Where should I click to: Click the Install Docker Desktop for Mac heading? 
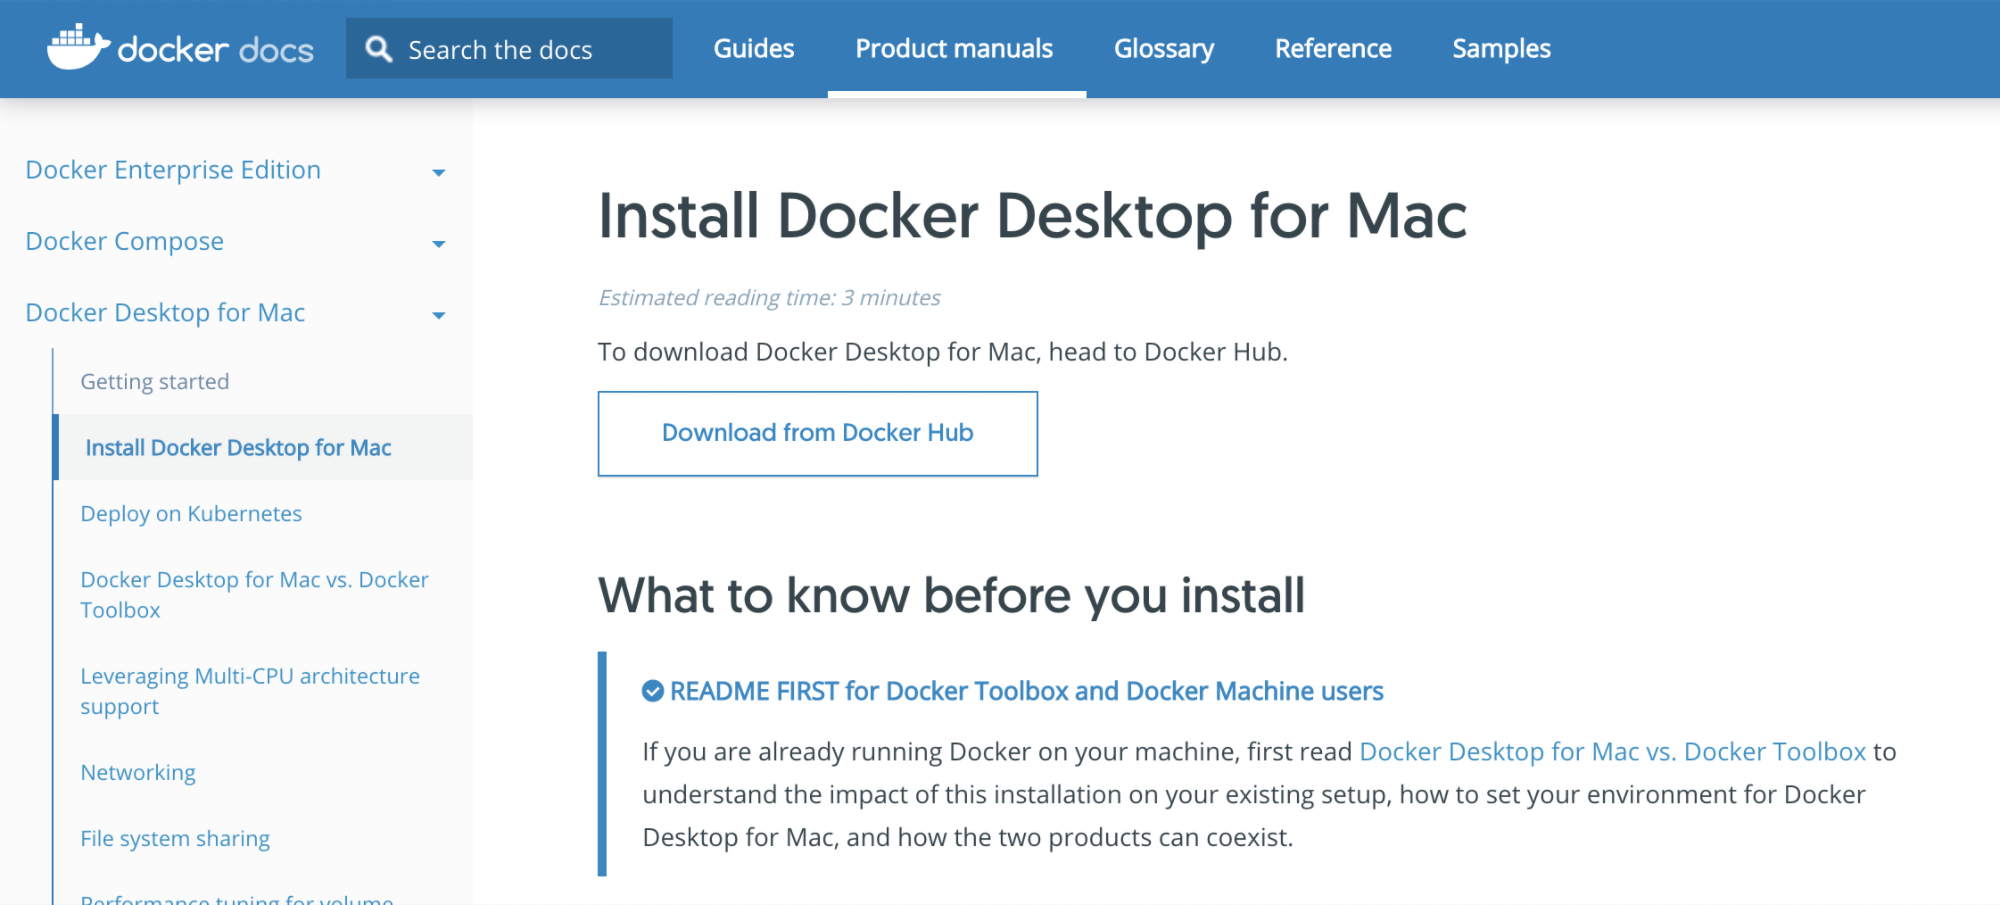tap(1032, 216)
